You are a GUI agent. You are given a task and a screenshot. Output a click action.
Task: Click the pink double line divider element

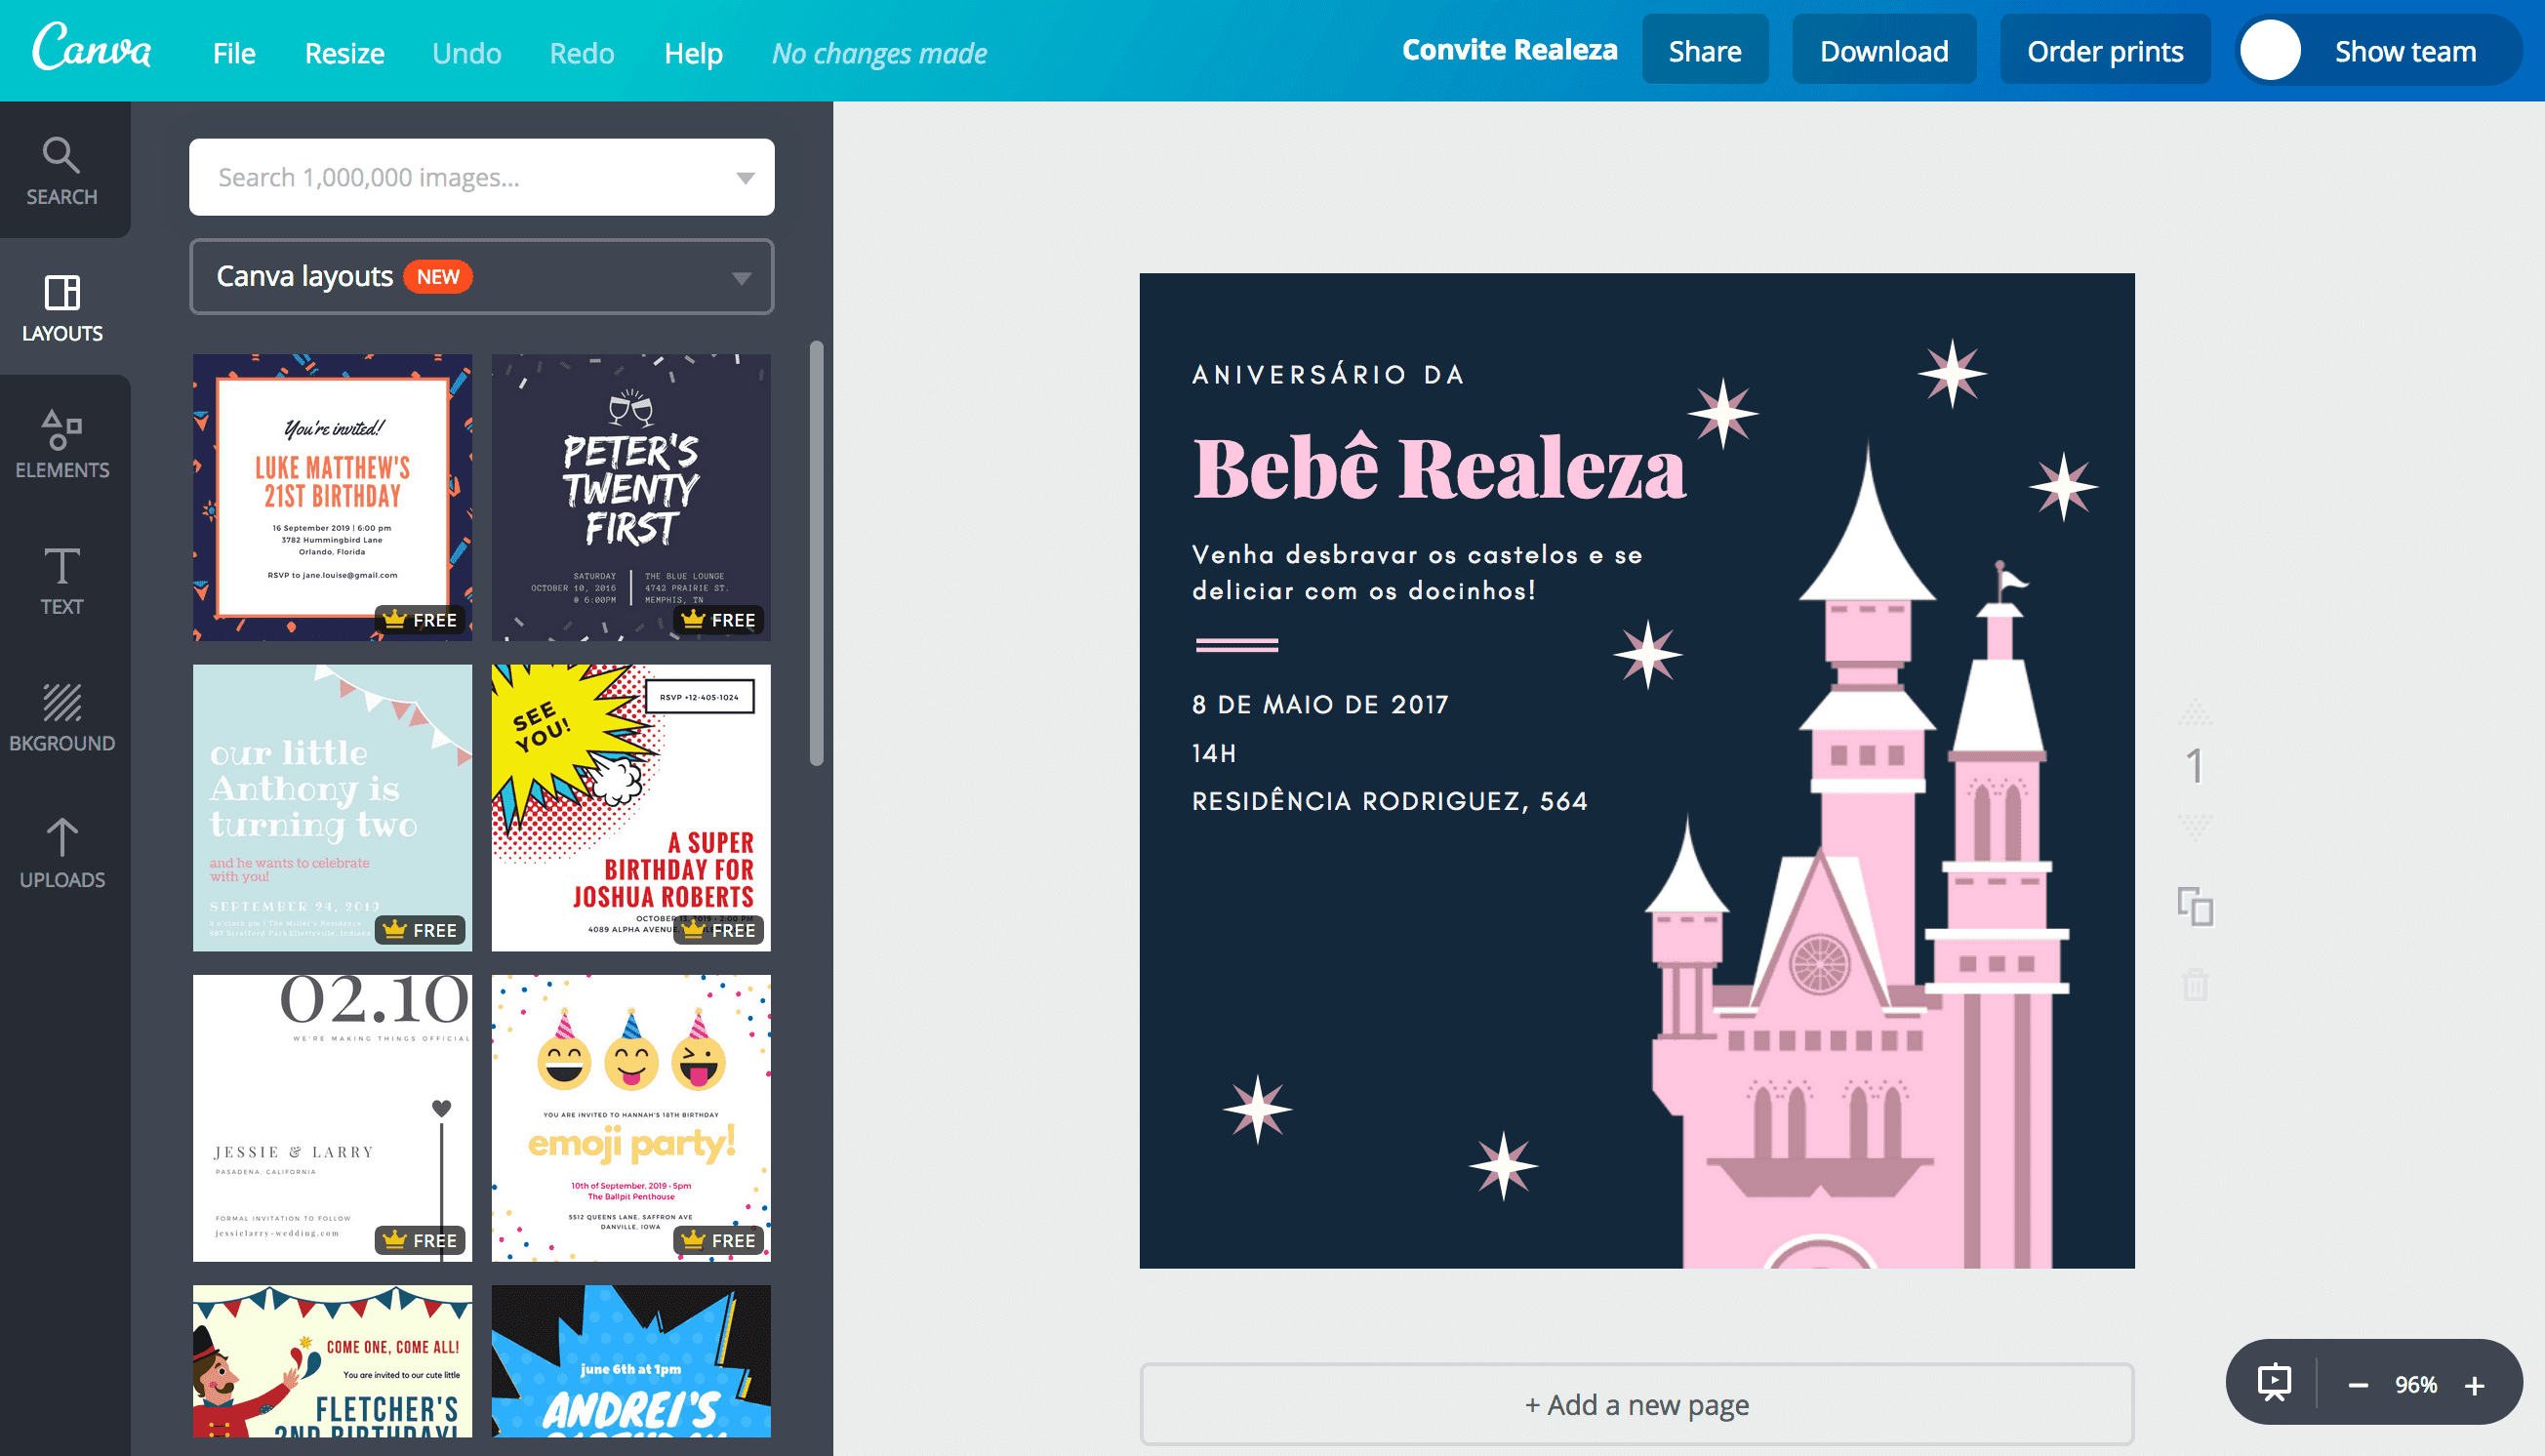tap(1237, 645)
